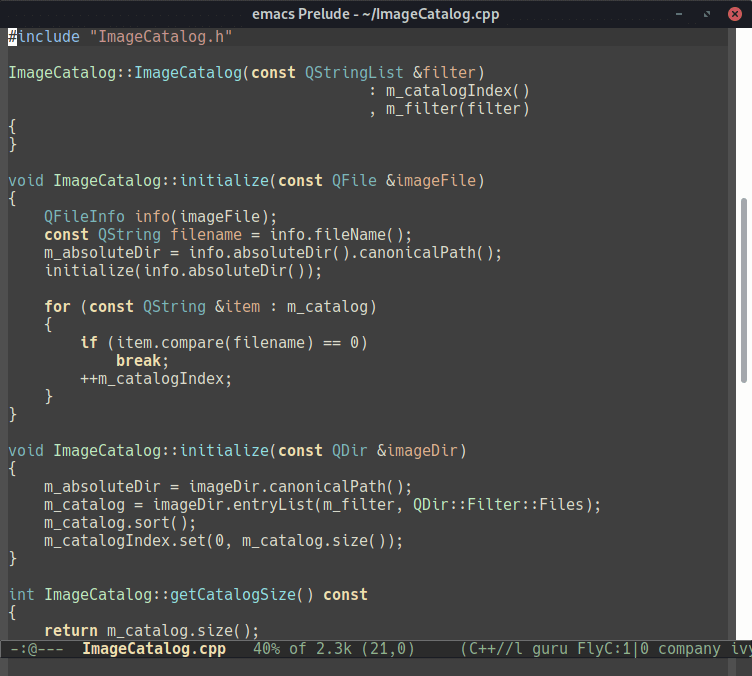
Task: Click QFileInfo info(imageFile) line
Action: [x=161, y=217]
